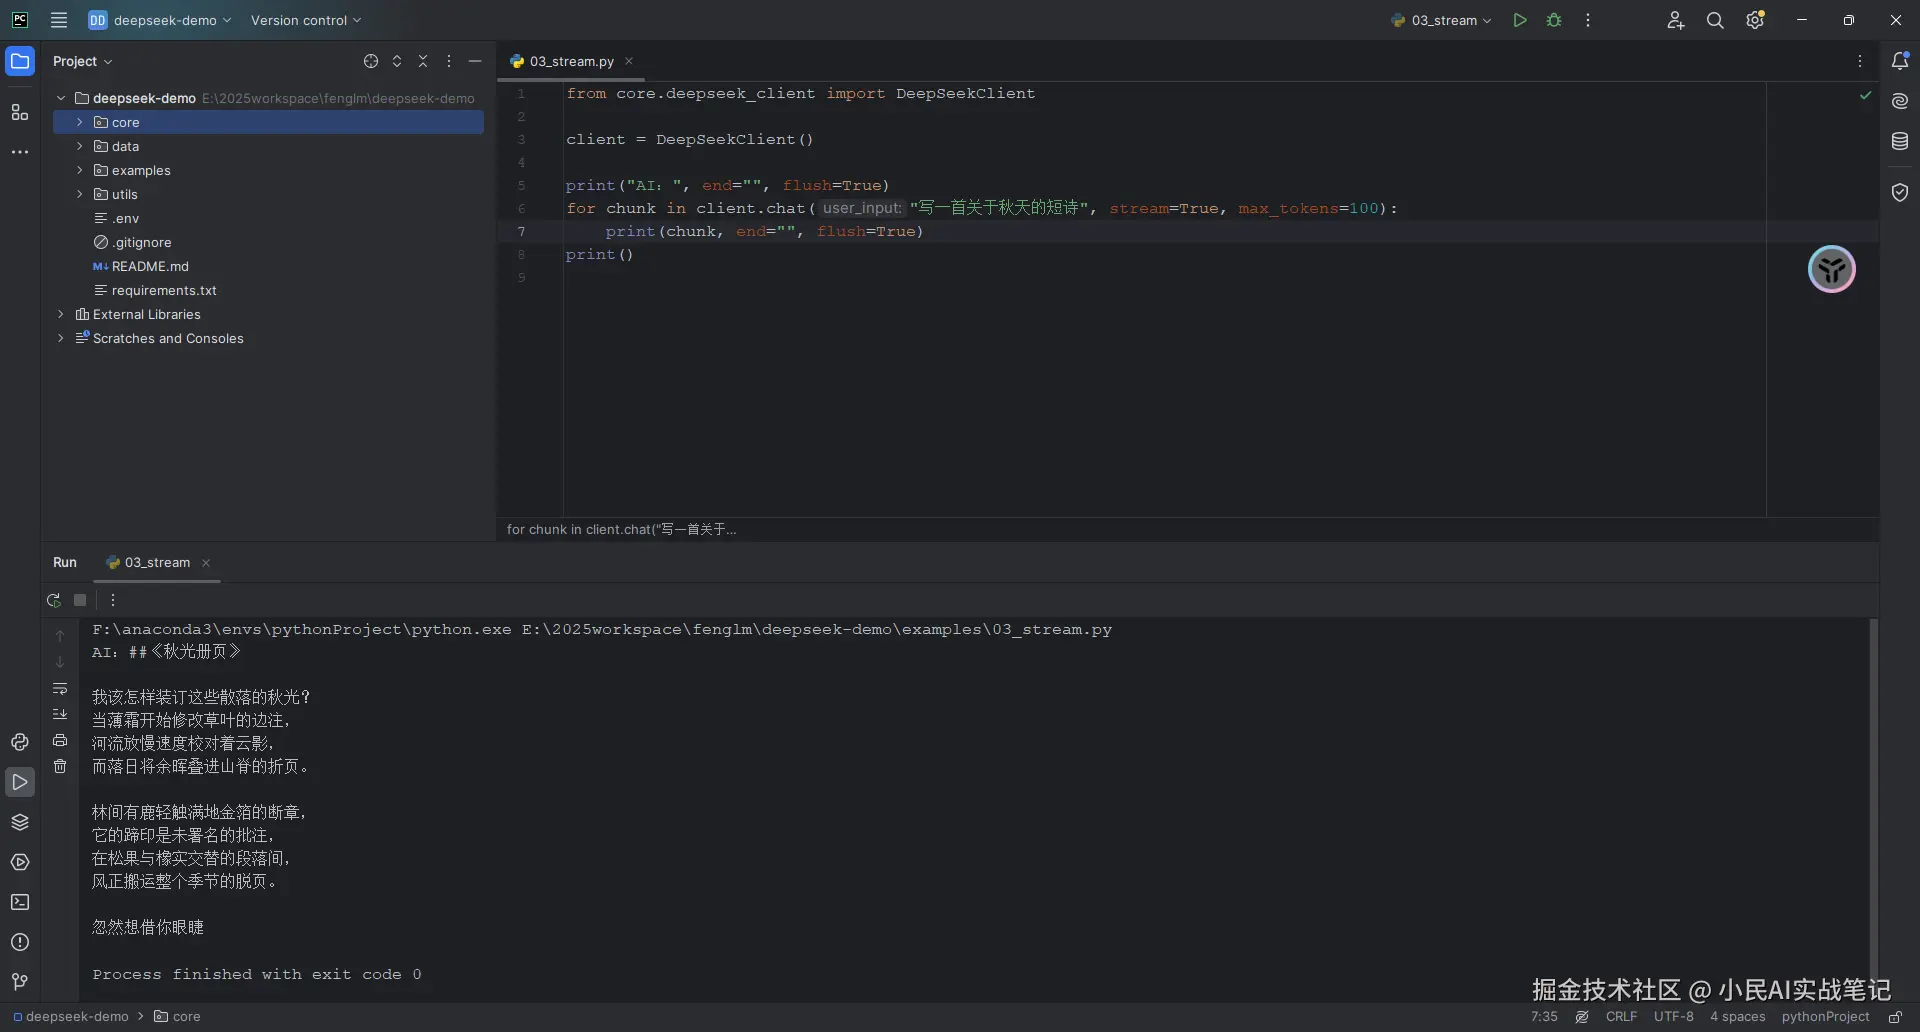
Task: Click the UTF-8 encoding widget
Action: pos(1673,1017)
